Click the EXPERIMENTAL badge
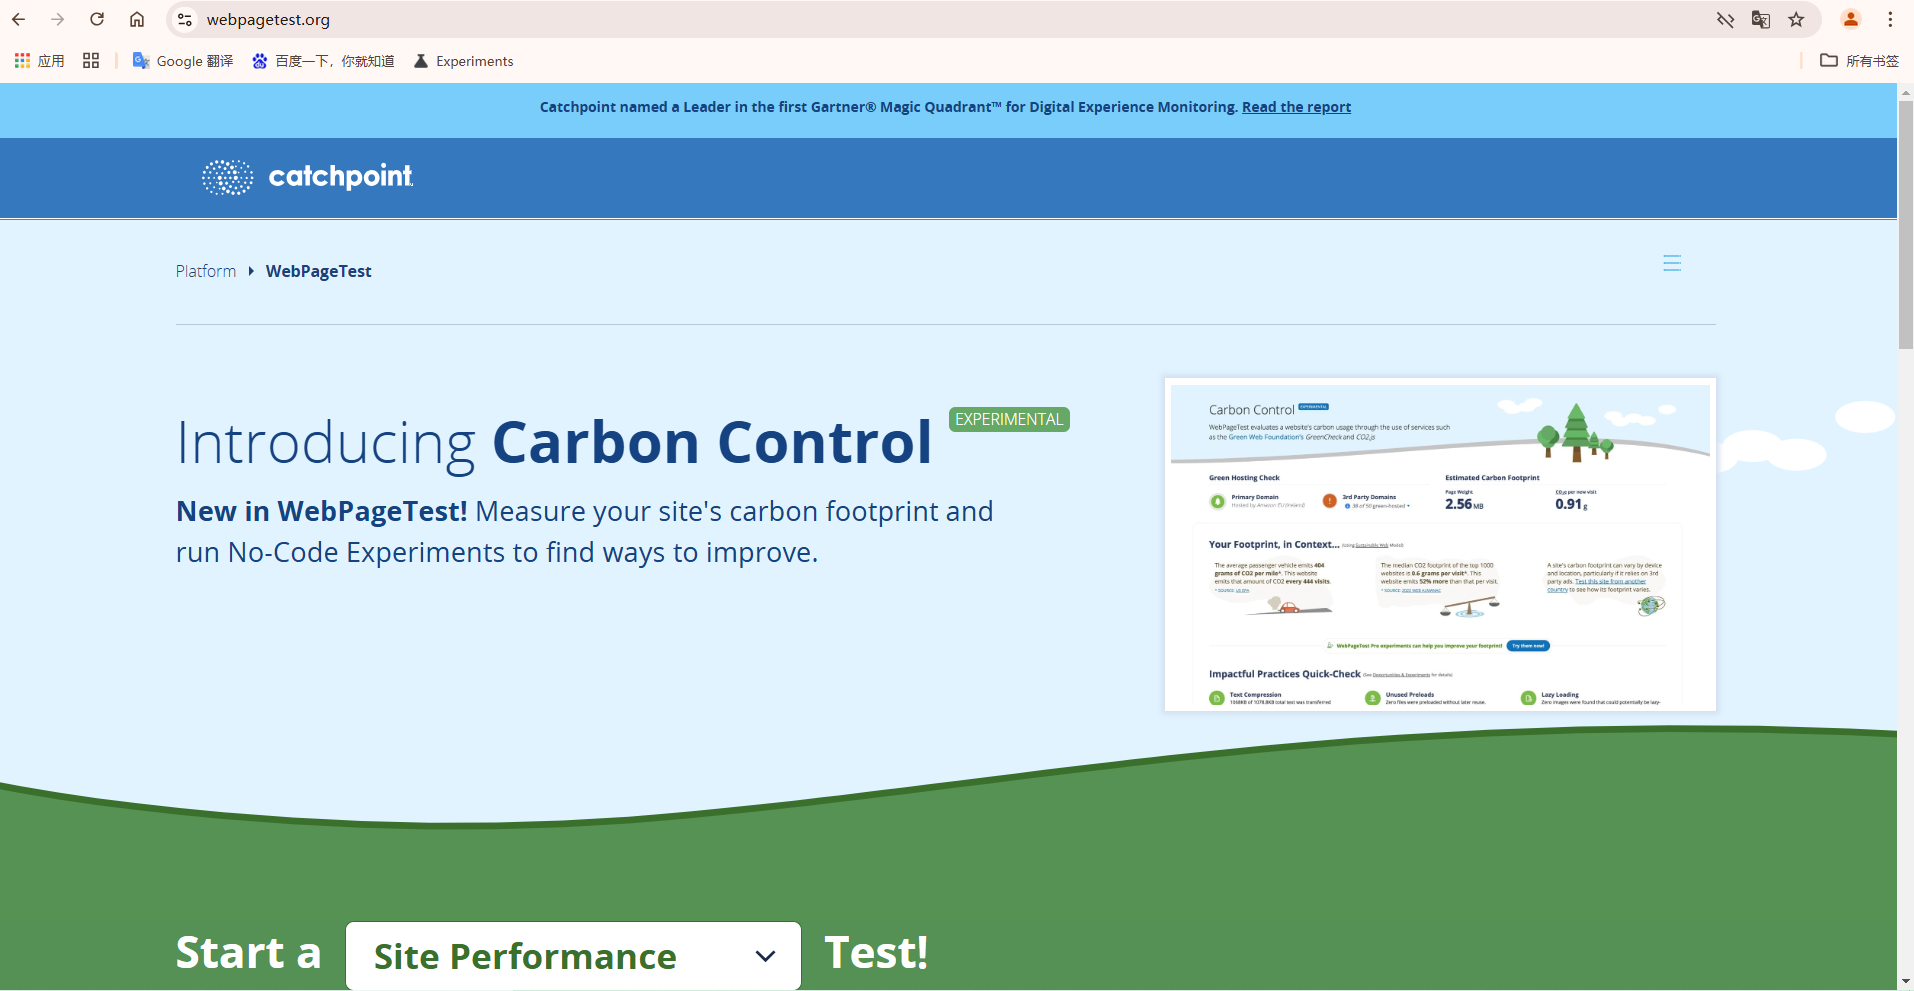1914x991 pixels. coord(1009,420)
